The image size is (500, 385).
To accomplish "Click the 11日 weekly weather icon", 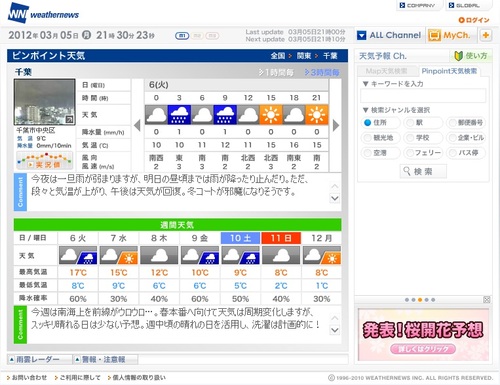I will click(281, 255).
